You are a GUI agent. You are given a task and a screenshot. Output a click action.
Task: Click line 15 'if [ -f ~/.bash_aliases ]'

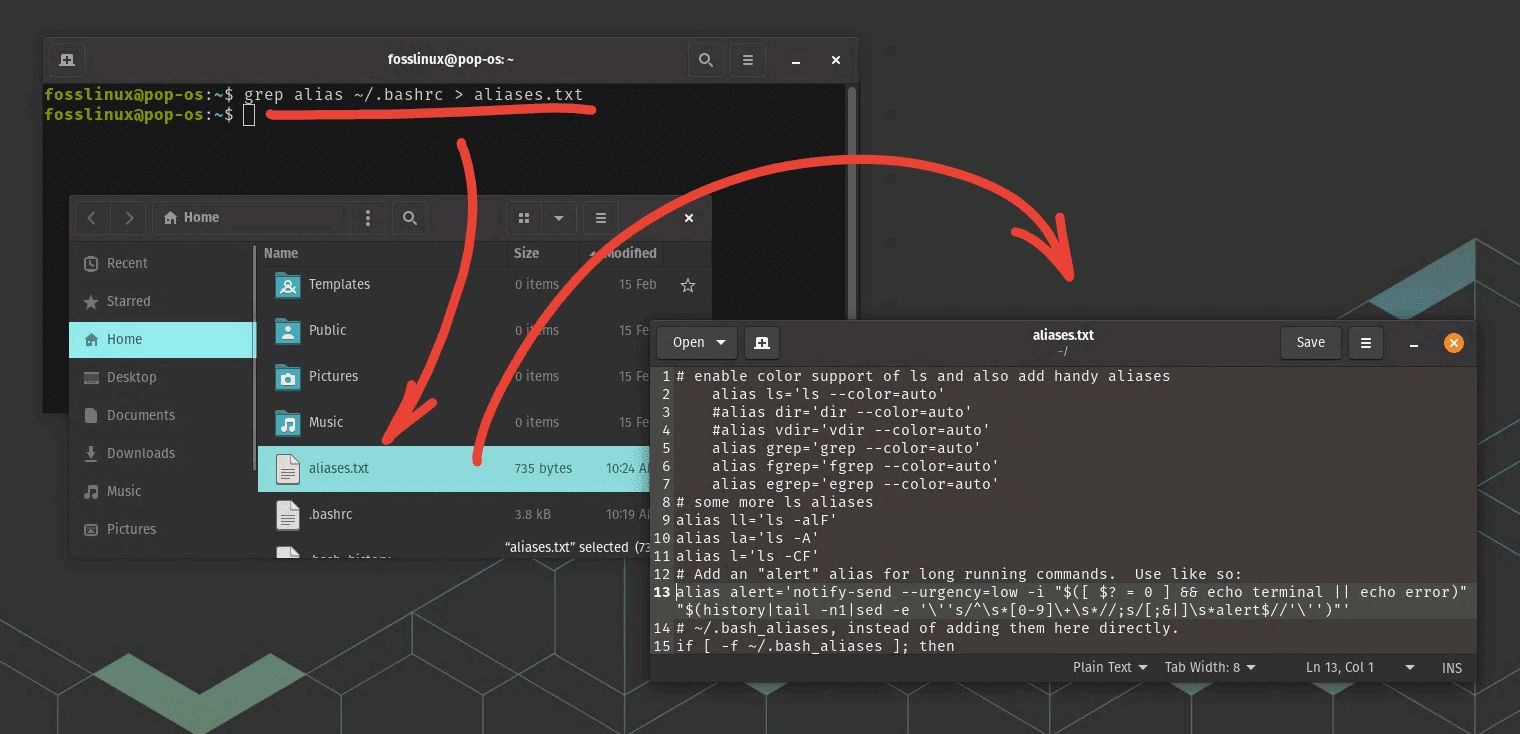815,646
